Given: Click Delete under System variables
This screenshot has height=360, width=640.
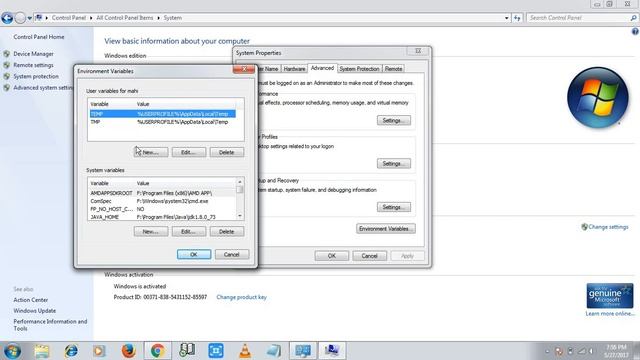Looking at the screenshot, I should tap(227, 231).
